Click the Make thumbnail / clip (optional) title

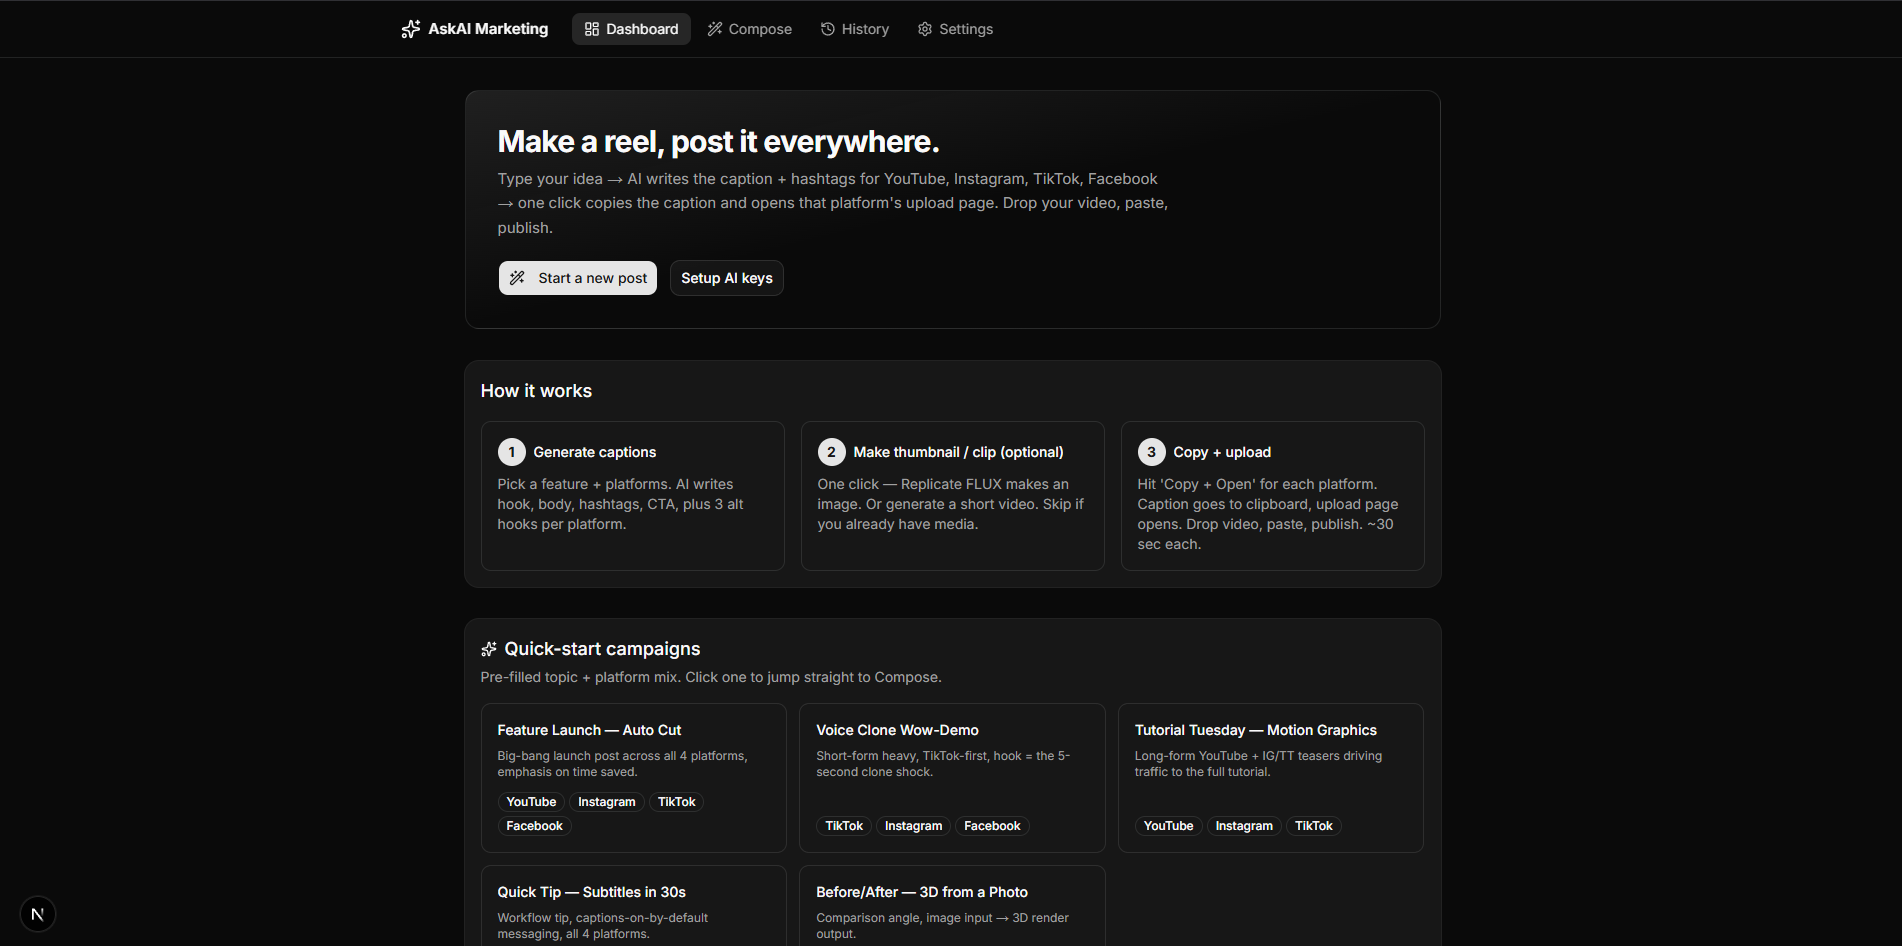(959, 452)
